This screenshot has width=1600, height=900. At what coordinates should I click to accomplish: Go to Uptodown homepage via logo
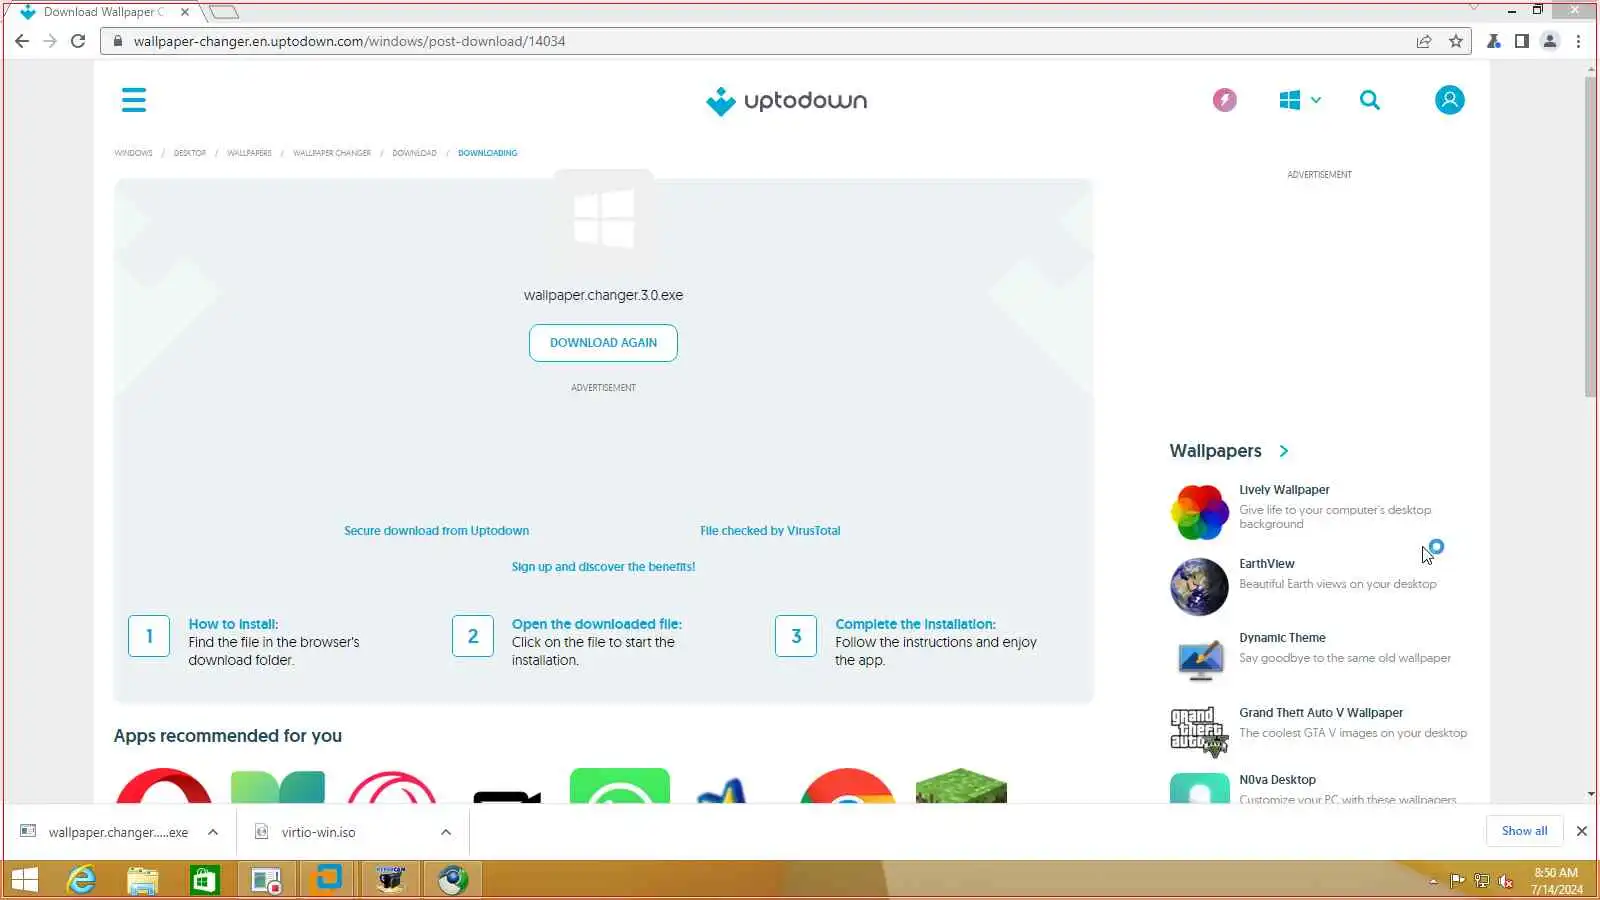pos(786,101)
